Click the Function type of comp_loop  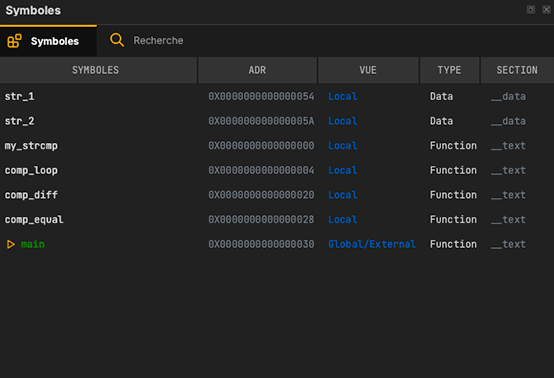(453, 171)
